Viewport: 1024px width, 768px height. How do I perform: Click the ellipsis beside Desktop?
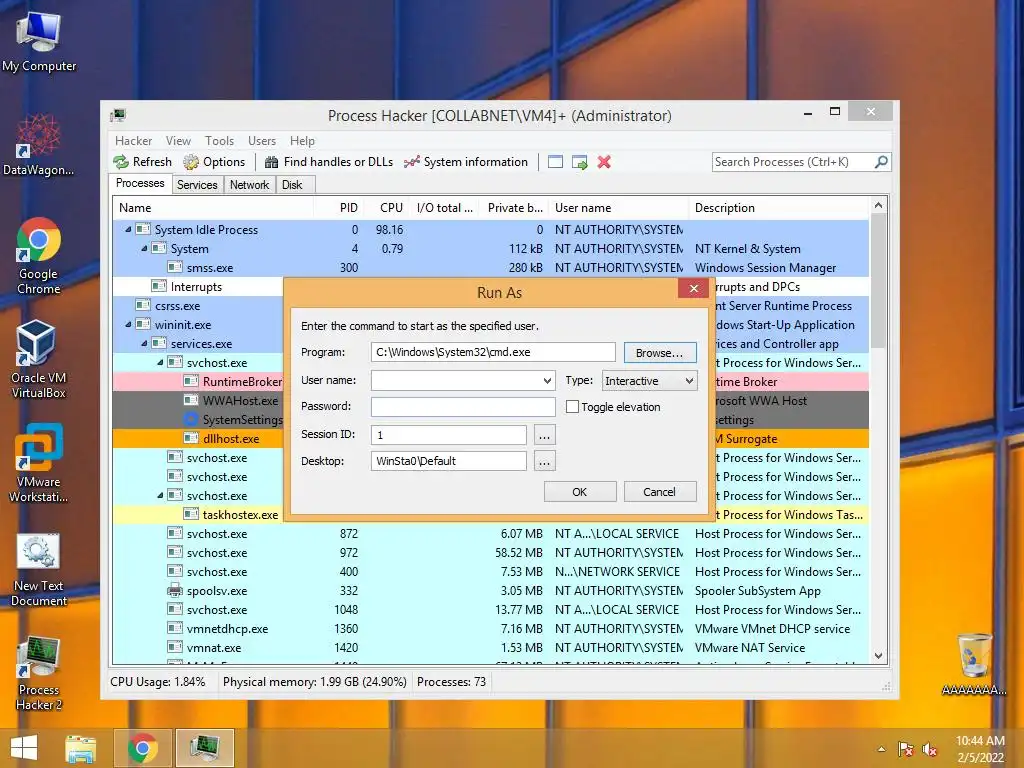point(544,462)
